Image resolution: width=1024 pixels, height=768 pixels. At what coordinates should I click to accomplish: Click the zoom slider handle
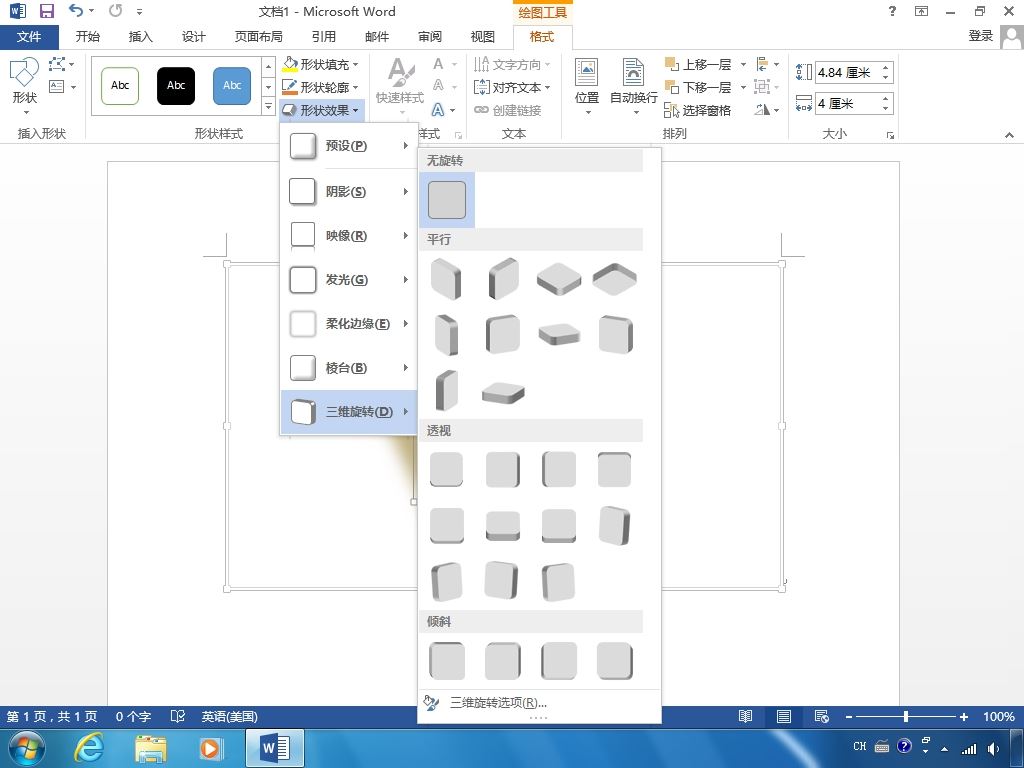[906, 716]
